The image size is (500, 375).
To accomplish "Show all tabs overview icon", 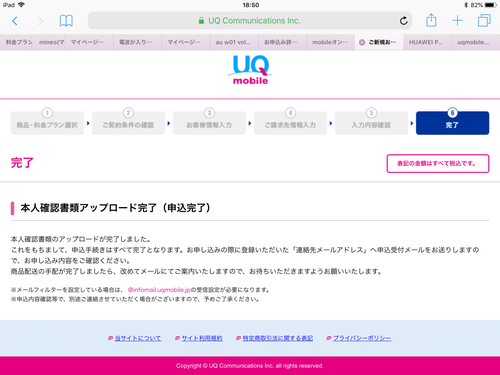I will 484,20.
